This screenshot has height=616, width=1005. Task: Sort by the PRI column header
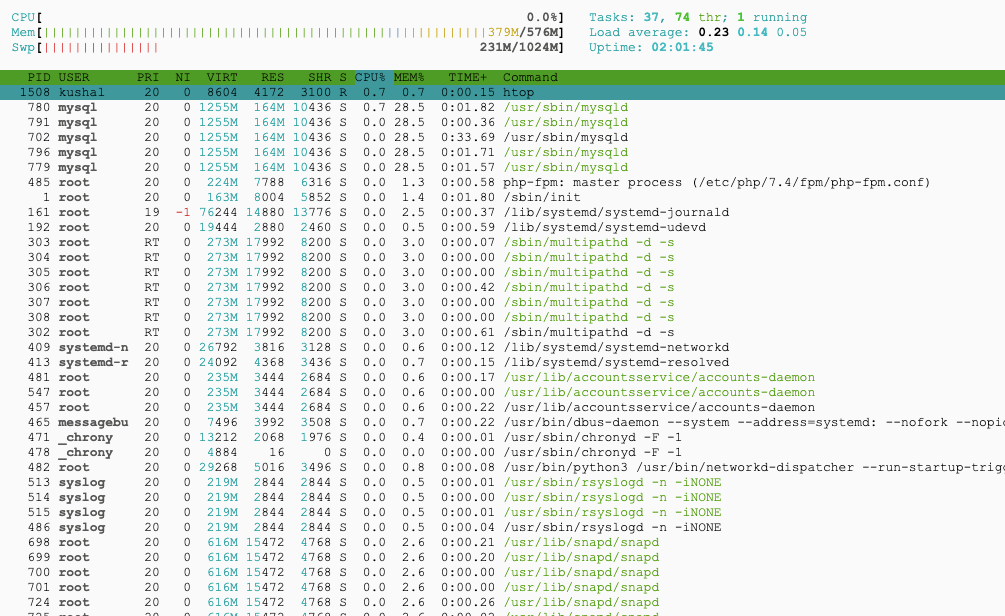point(147,77)
